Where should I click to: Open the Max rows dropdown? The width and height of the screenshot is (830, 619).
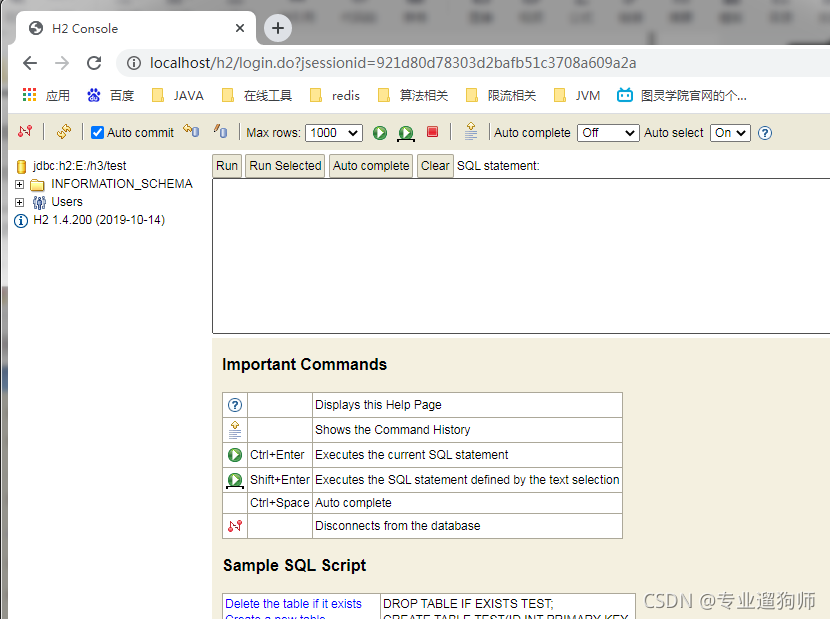[x=334, y=133]
